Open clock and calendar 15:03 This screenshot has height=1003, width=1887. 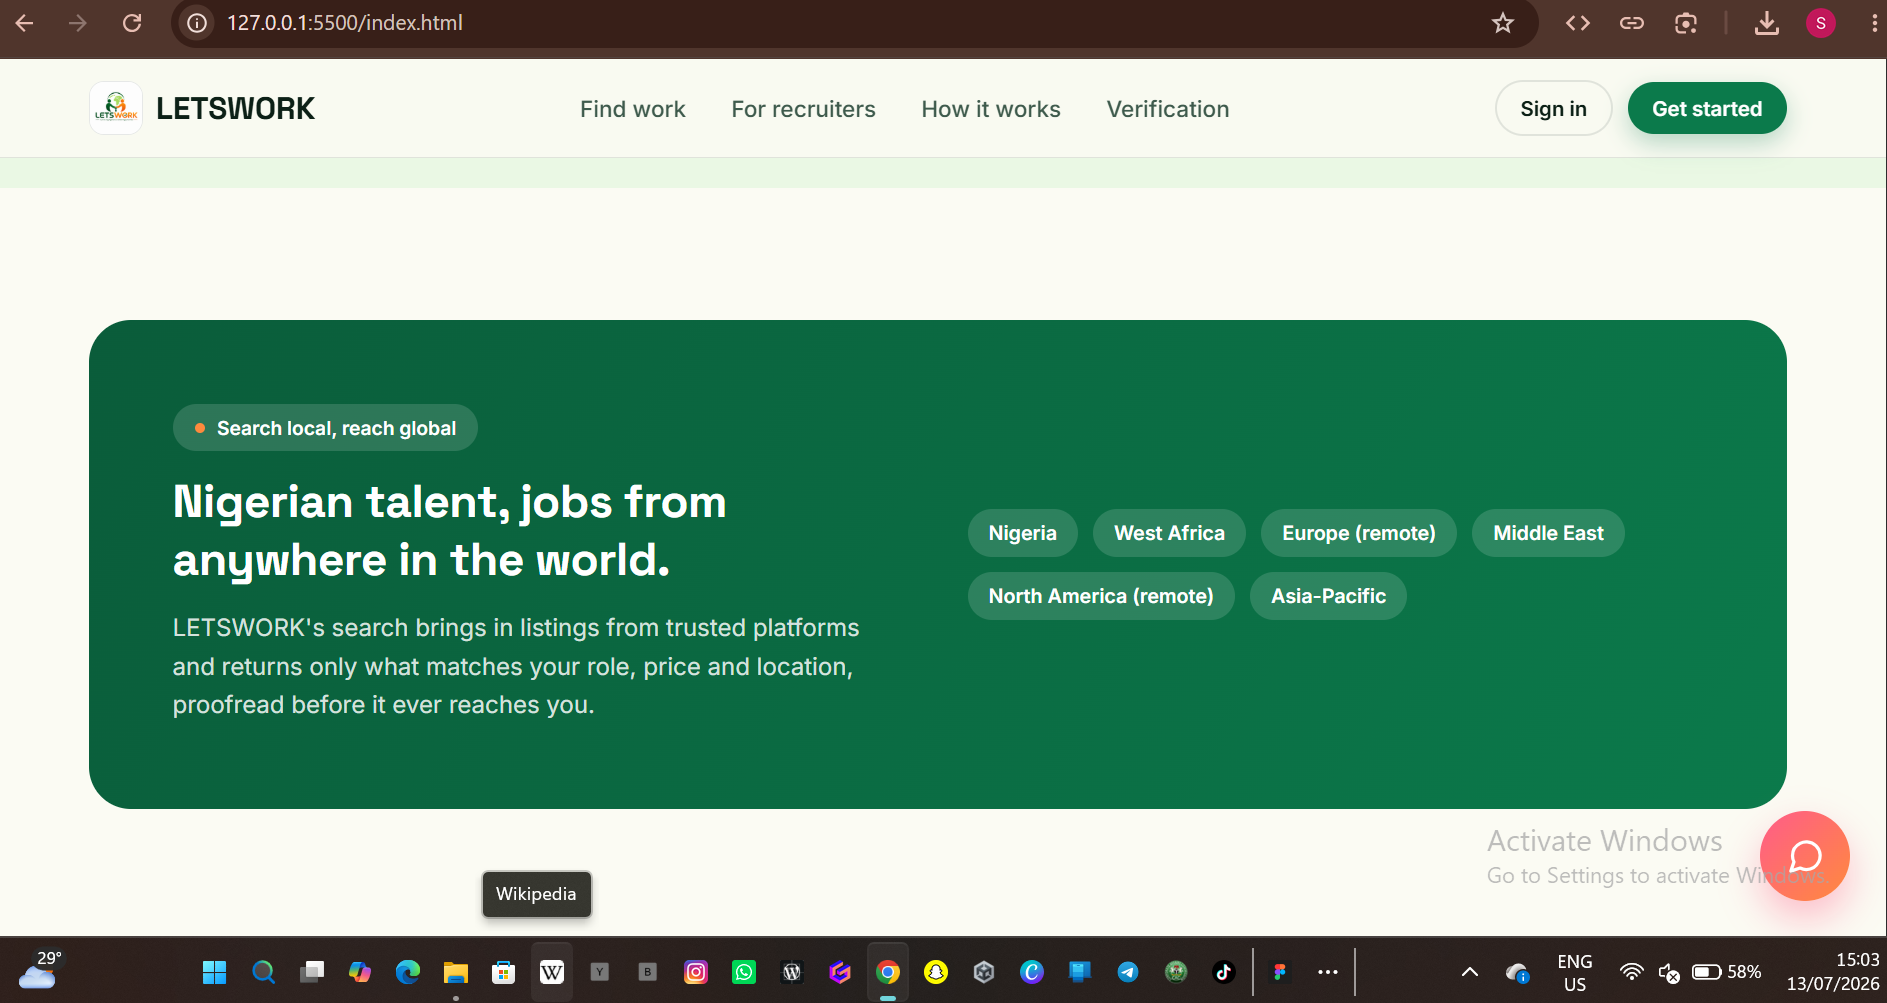click(x=1833, y=972)
